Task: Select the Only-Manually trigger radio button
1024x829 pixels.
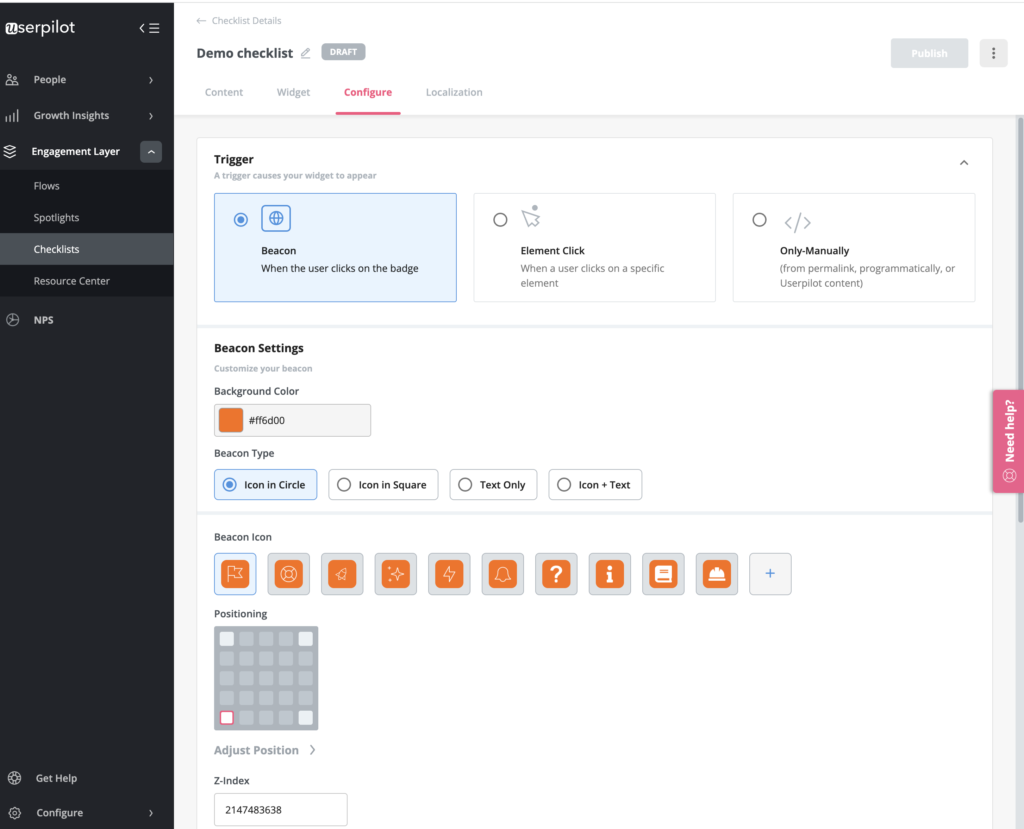Action: [760, 219]
